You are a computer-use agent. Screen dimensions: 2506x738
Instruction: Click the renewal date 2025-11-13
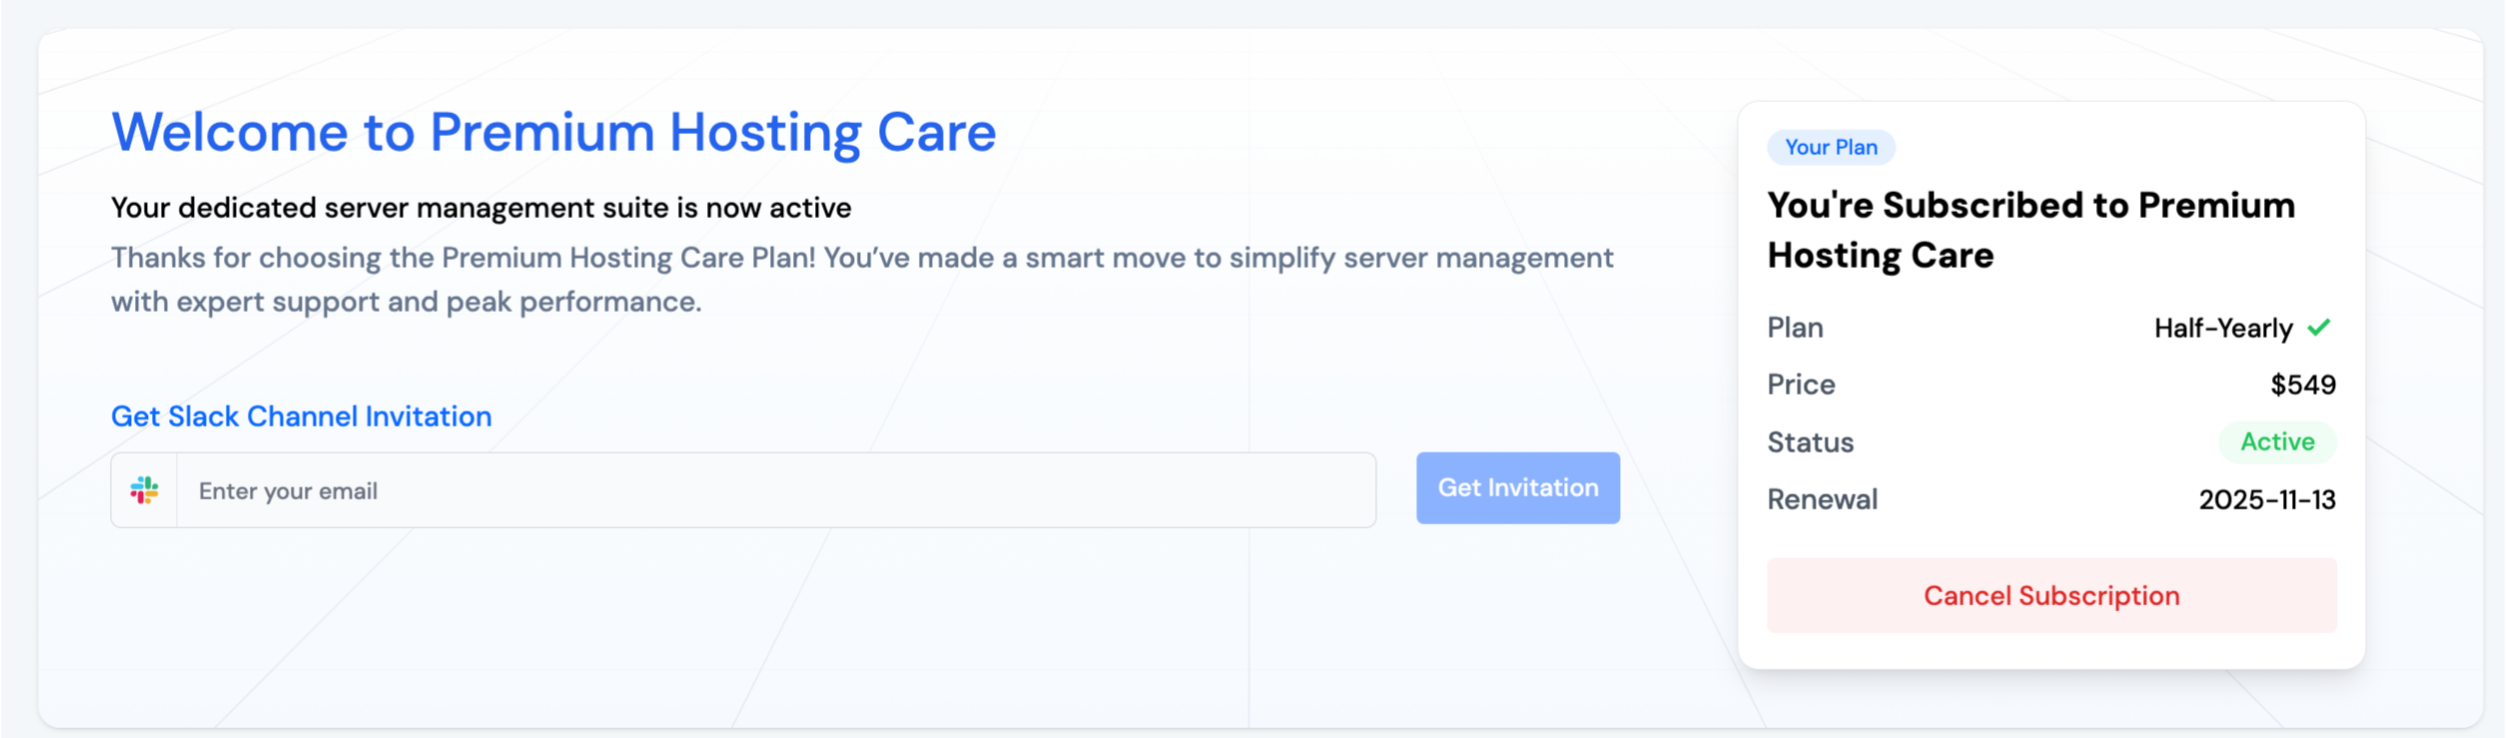[x=2266, y=500]
